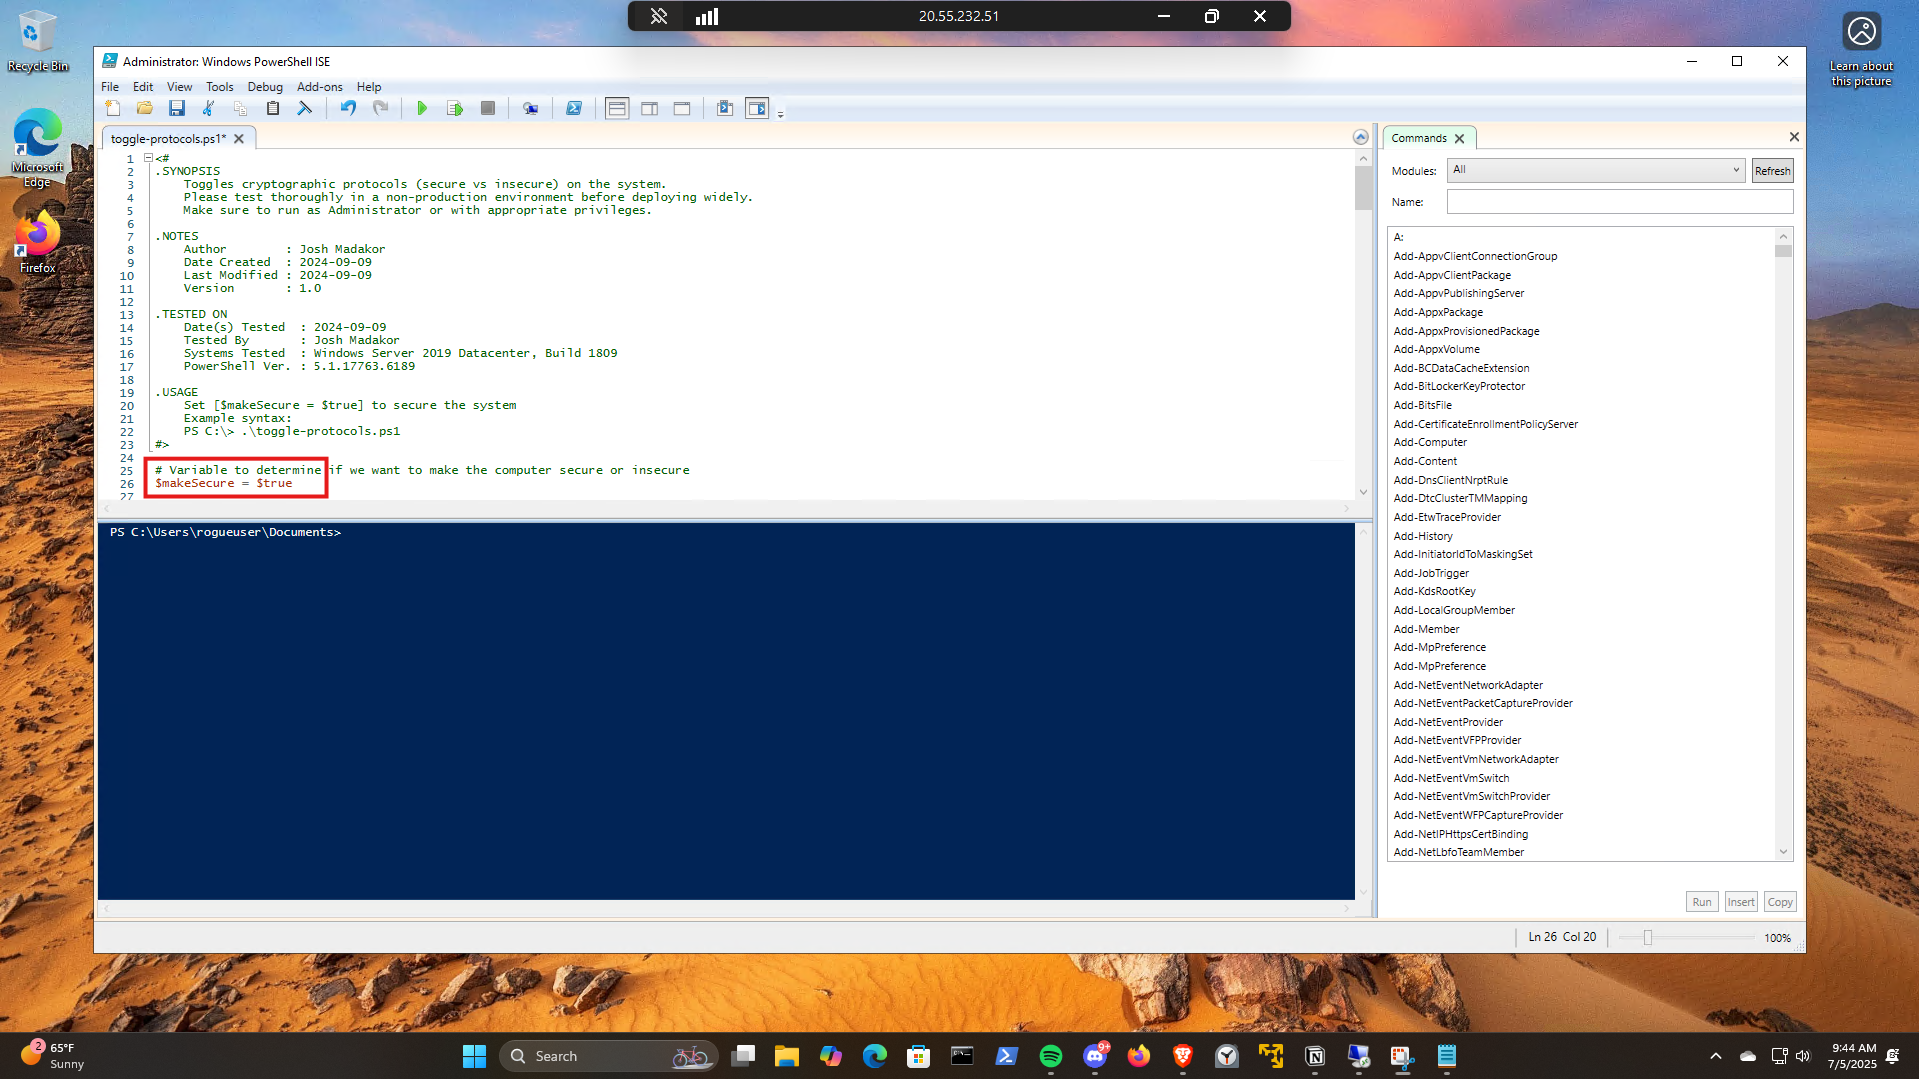The image size is (1919, 1079).
Task: Toggle the Show Command Add-on pane button
Action: (757, 108)
